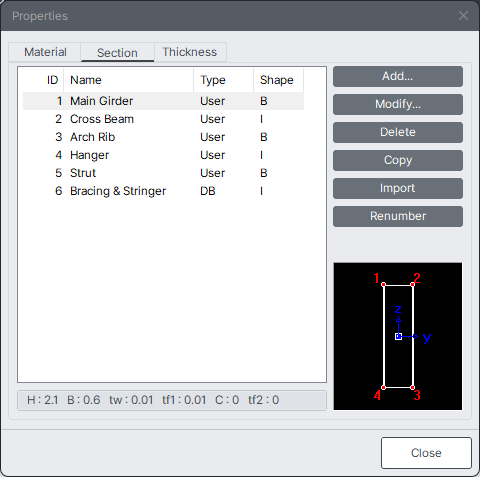Open the Thickness tab
The image size is (480, 477).
190,52
